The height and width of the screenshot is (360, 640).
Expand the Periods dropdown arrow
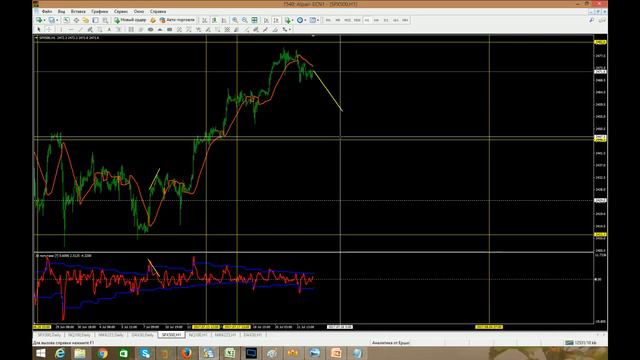pos(305,20)
